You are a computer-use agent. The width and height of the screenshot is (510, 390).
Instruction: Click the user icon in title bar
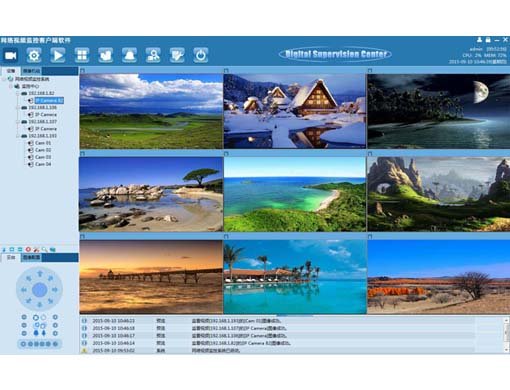(x=479, y=40)
